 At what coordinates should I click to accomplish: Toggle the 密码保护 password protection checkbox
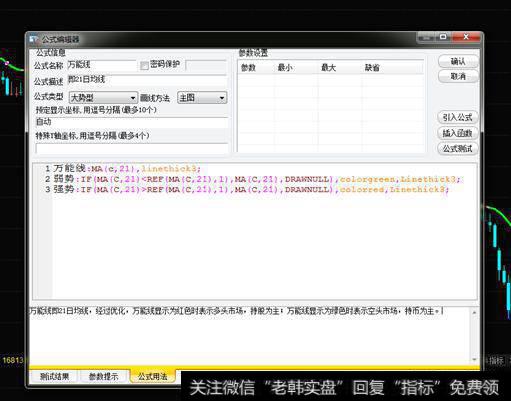tap(144, 65)
